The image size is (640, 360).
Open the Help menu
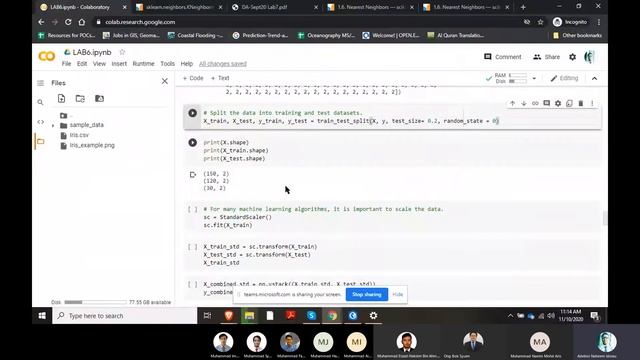pyautogui.click(x=187, y=64)
